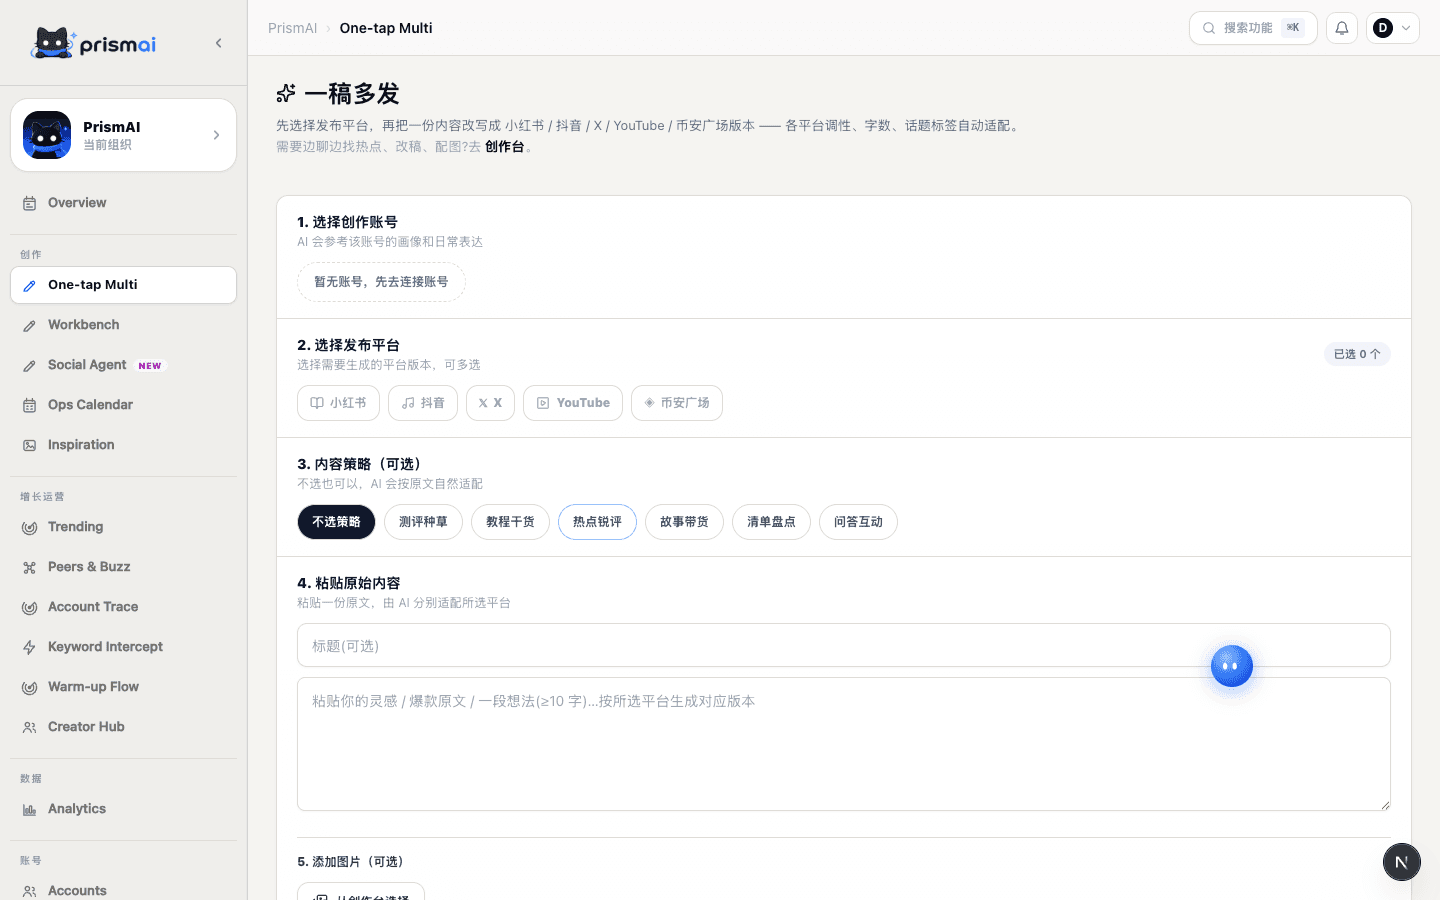The width and height of the screenshot is (1440, 900).
Task: Click the Trending icon in sidebar
Action: pyautogui.click(x=30, y=527)
